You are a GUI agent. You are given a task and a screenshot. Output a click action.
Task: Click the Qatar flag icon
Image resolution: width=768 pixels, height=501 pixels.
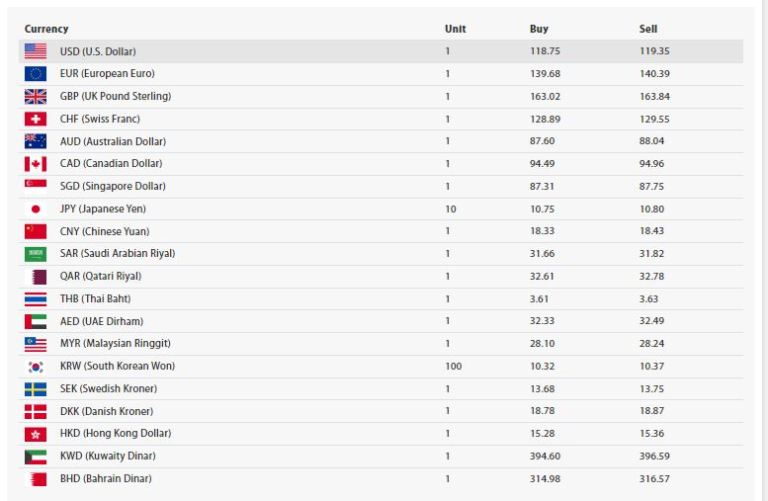(35, 277)
